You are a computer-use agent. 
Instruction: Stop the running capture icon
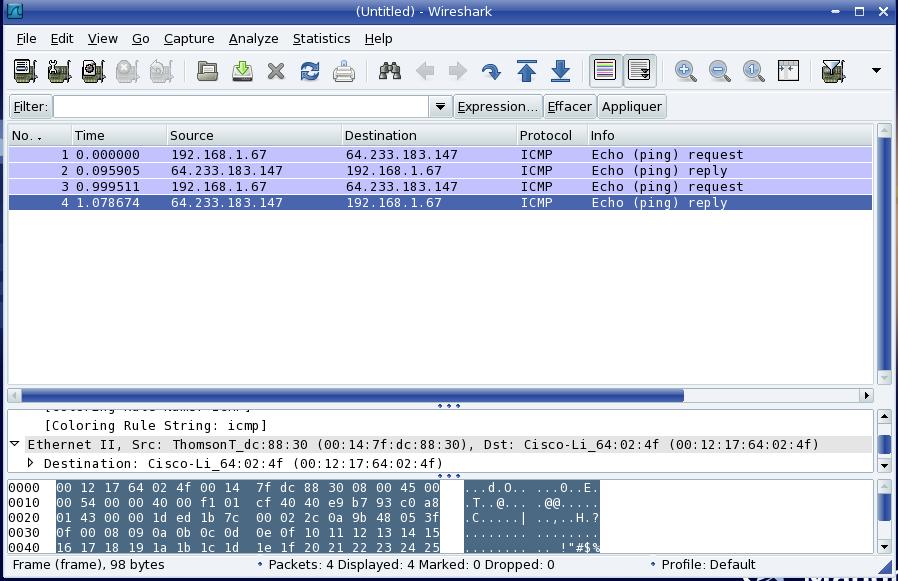click(x=127, y=71)
